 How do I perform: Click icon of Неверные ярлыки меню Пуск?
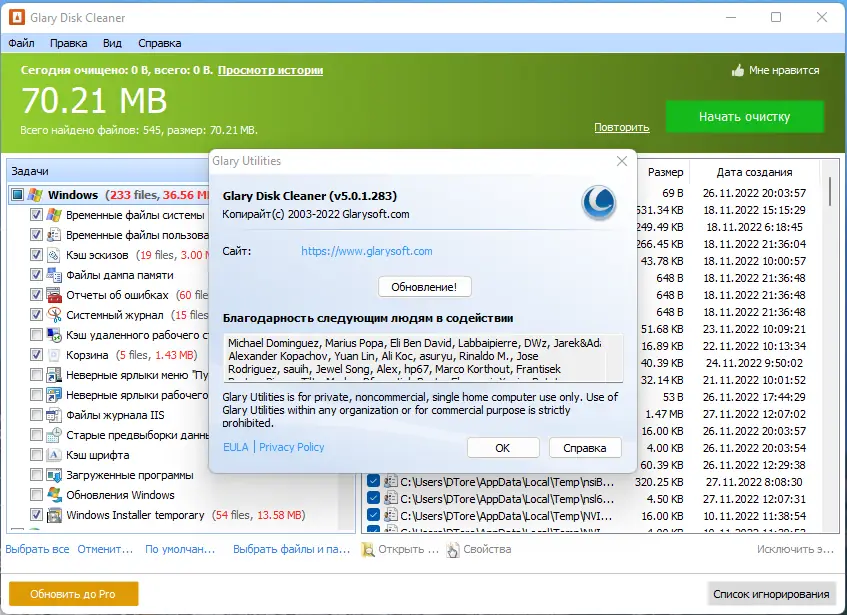pyautogui.click(x=53, y=375)
